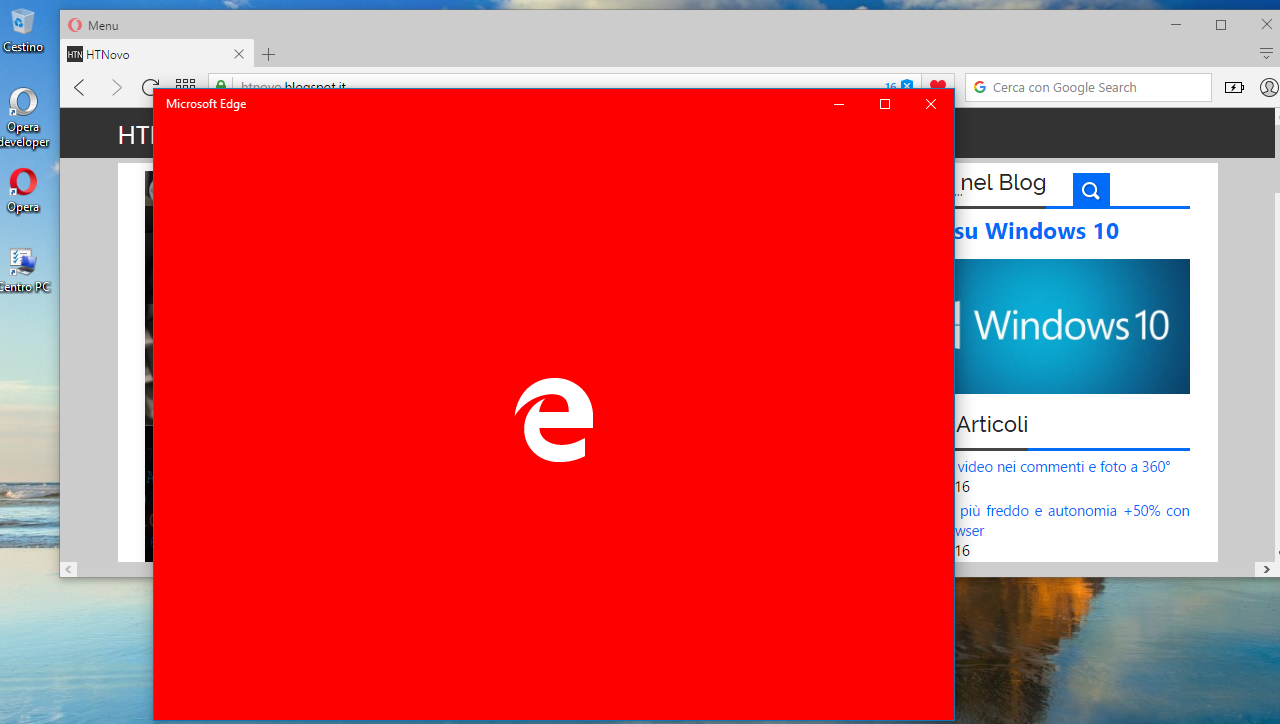This screenshot has width=1280, height=724.
Task: Toggle the battery saver icon in Opera
Action: (x=1235, y=87)
